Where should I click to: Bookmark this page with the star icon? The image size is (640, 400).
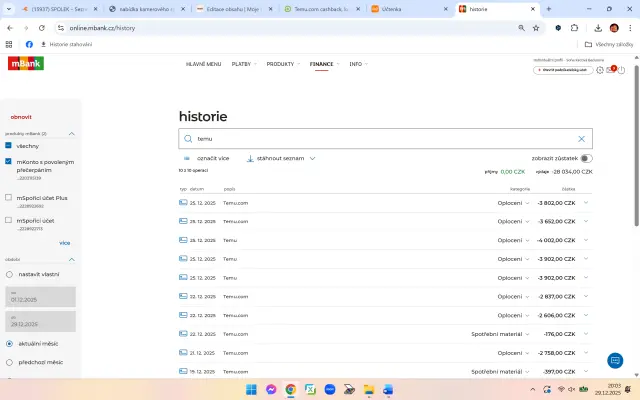pos(536,28)
